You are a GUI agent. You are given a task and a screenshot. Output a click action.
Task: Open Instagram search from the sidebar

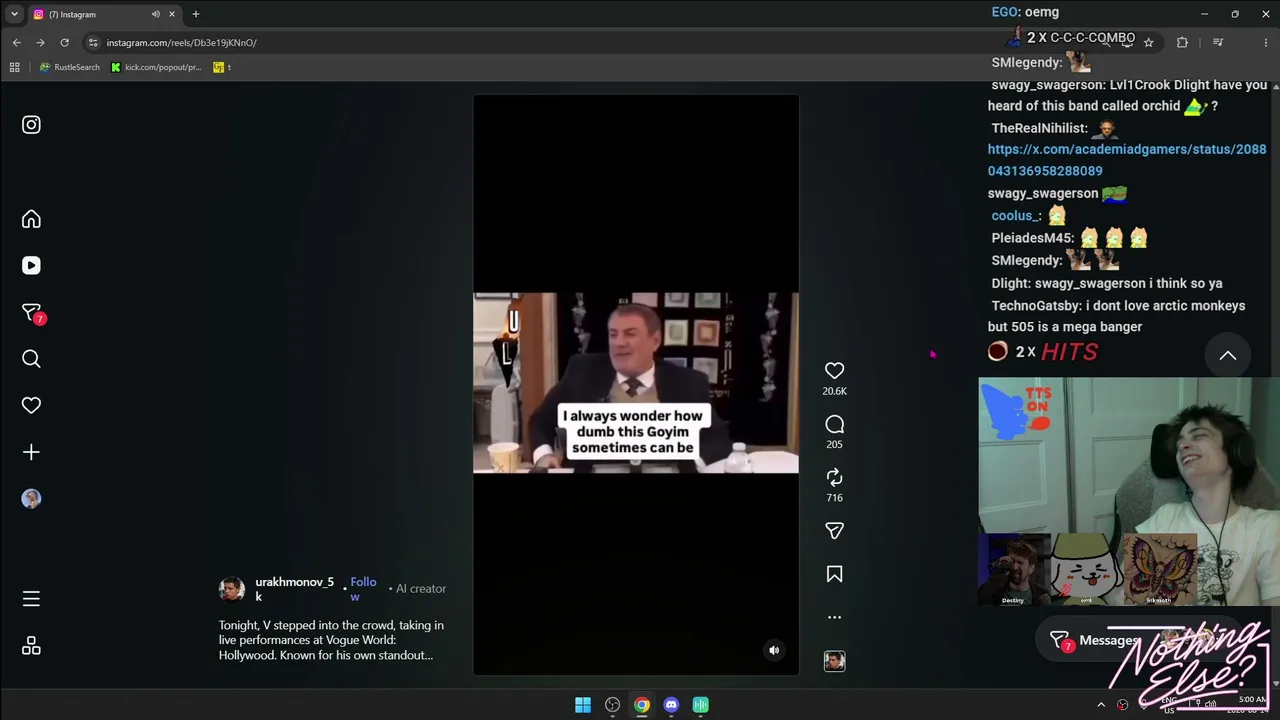point(31,359)
